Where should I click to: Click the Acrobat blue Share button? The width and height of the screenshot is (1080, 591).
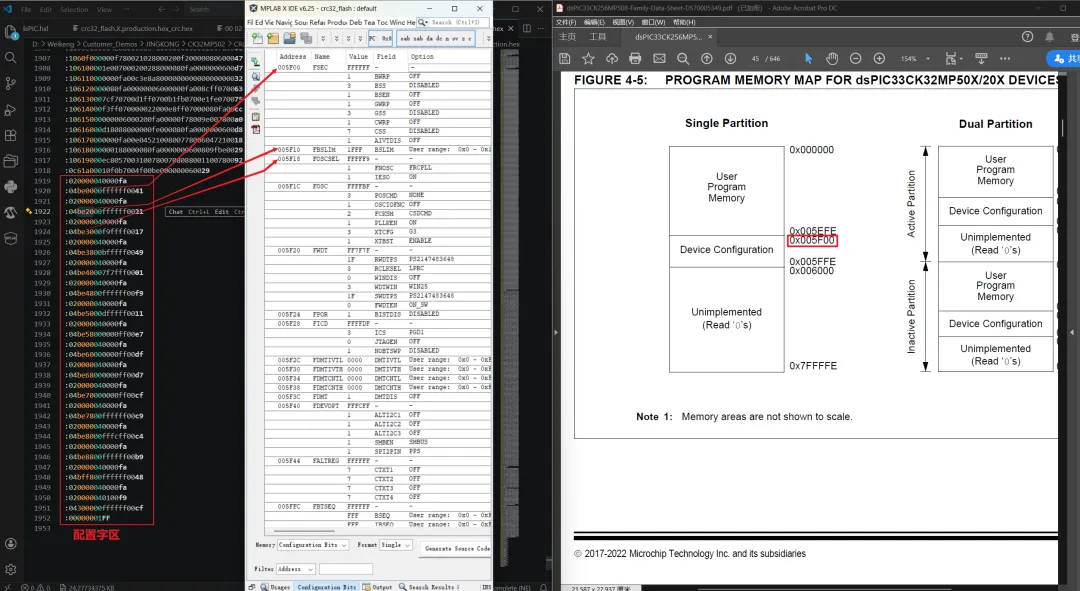1063,59
